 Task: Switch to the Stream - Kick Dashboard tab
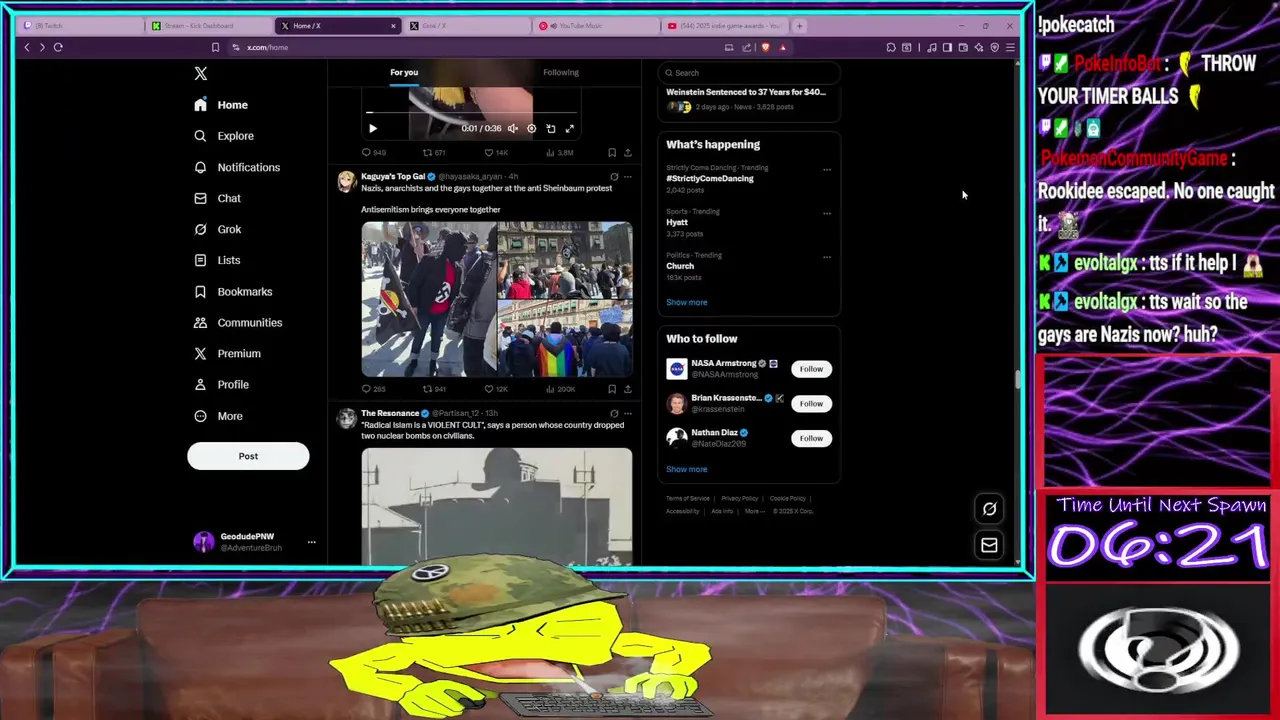pyautogui.click(x=207, y=26)
